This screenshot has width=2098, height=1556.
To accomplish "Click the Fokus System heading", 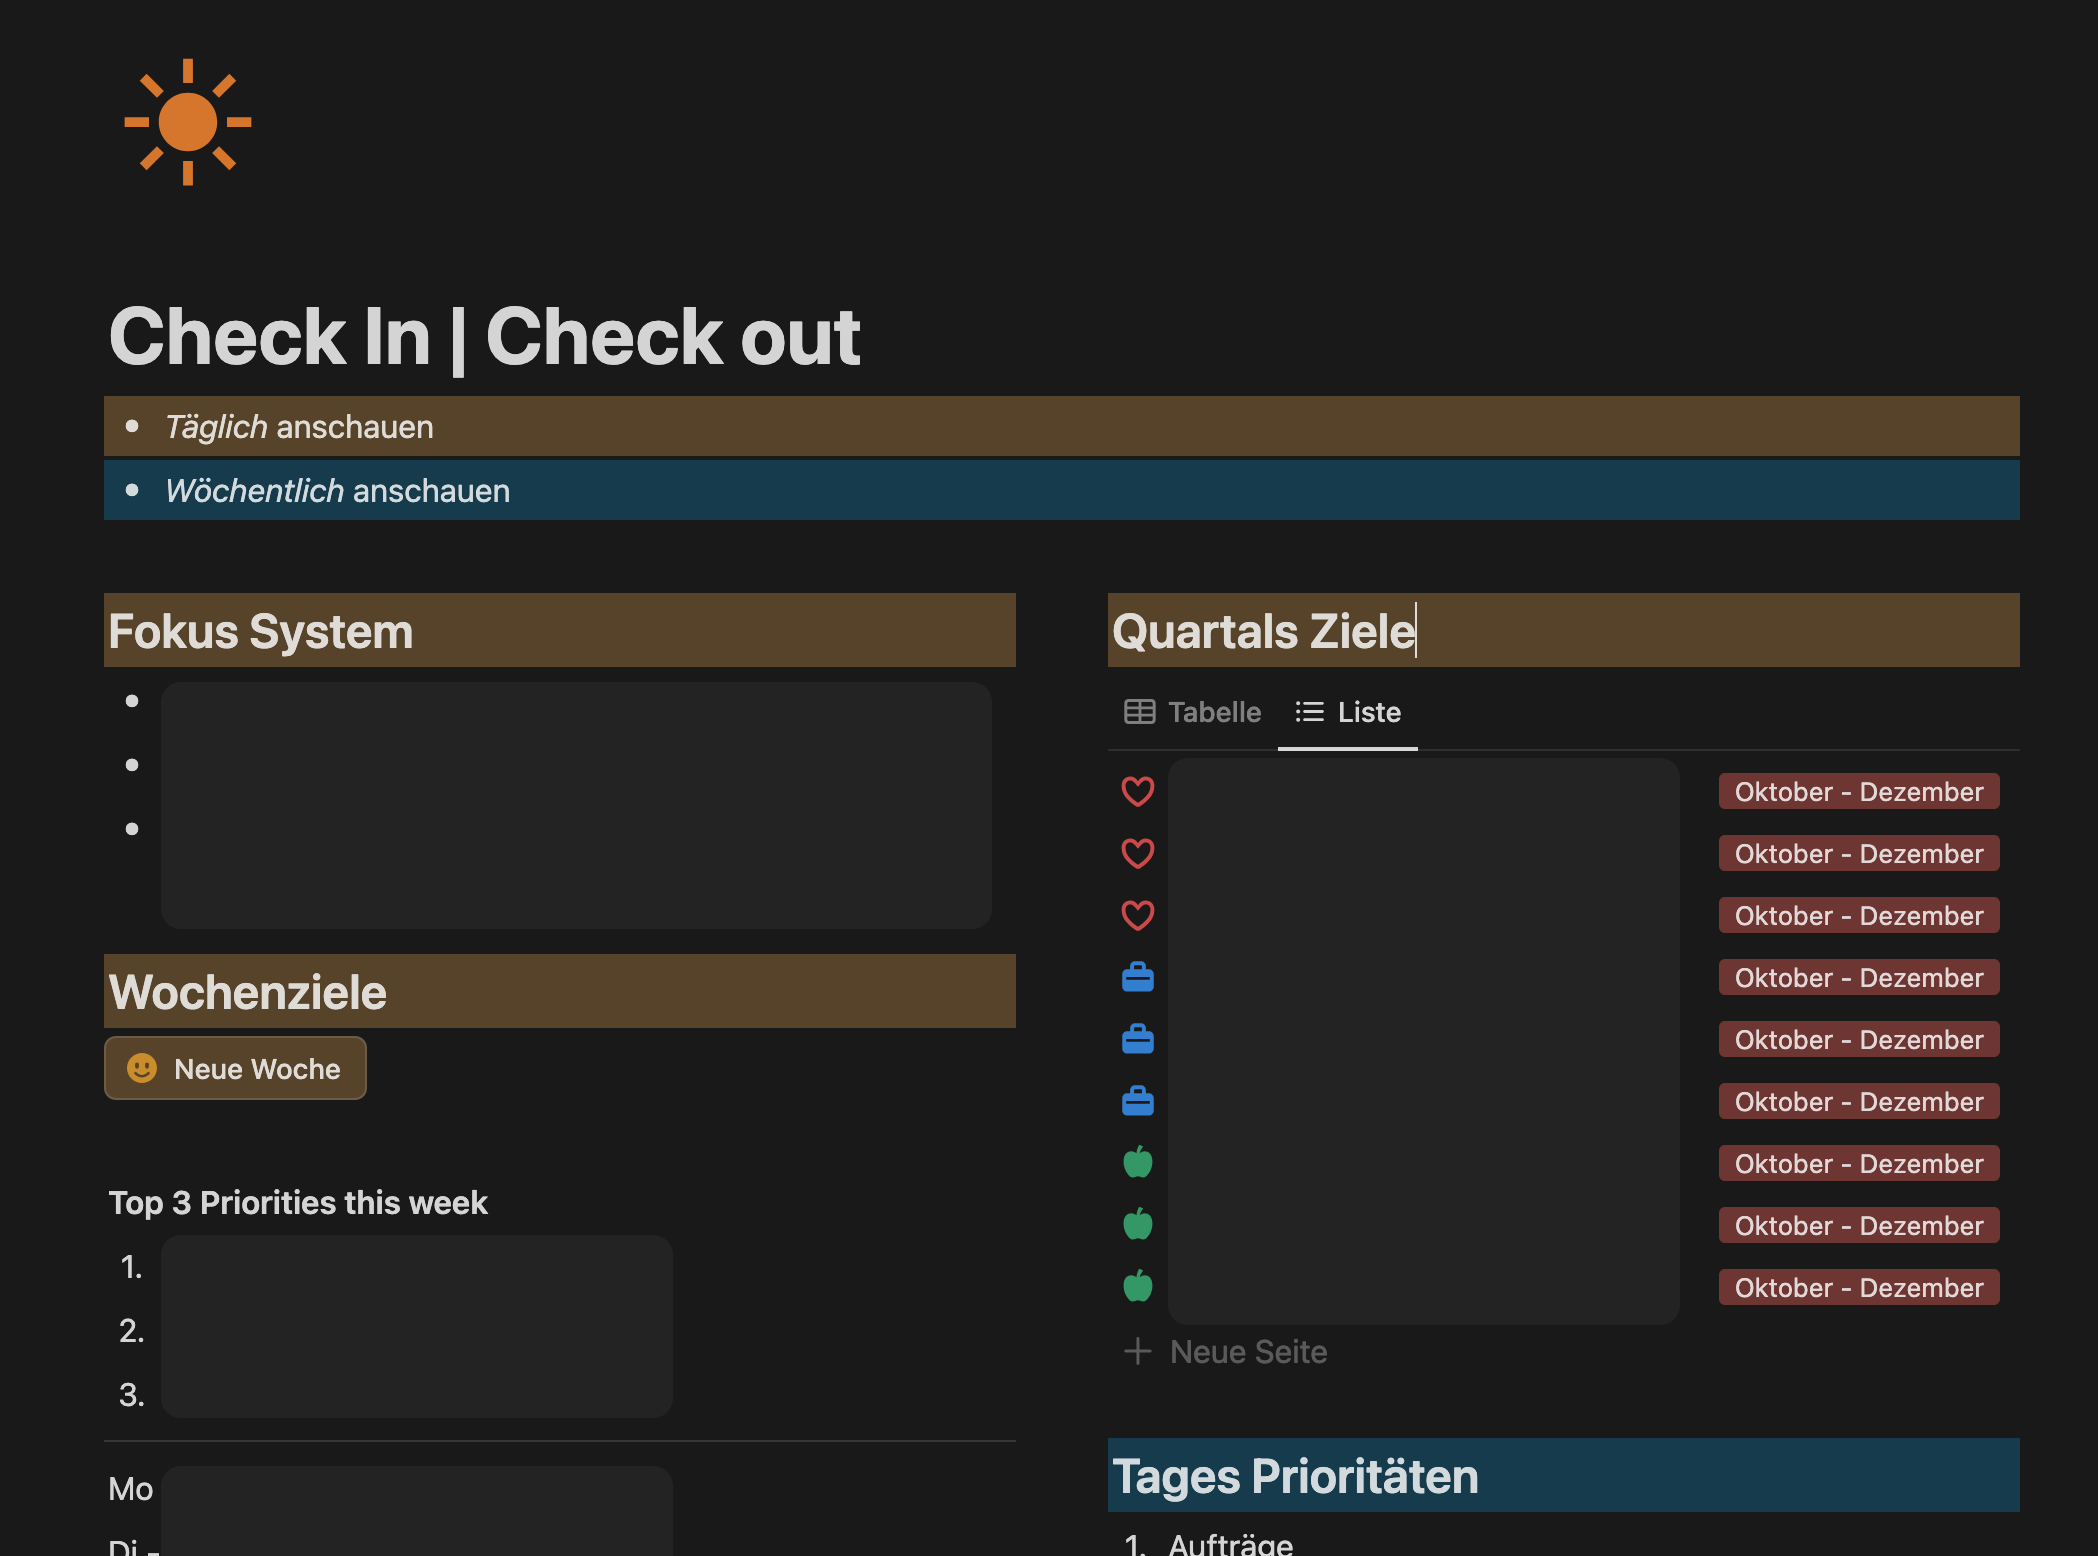I will 560,630.
